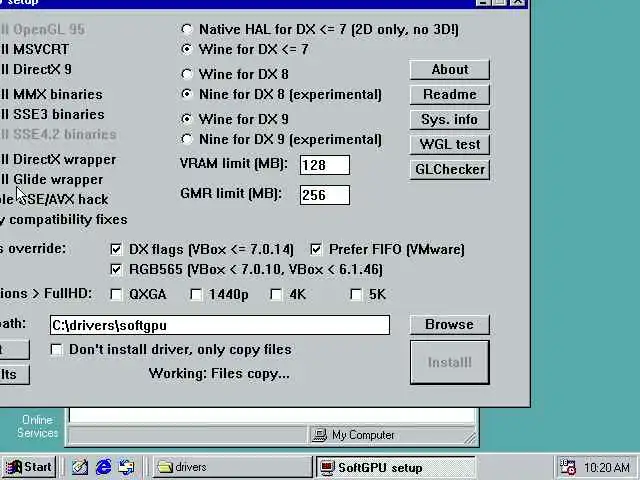Launch Internet Explorer from quick launch
This screenshot has width=640, height=480.
(103, 467)
